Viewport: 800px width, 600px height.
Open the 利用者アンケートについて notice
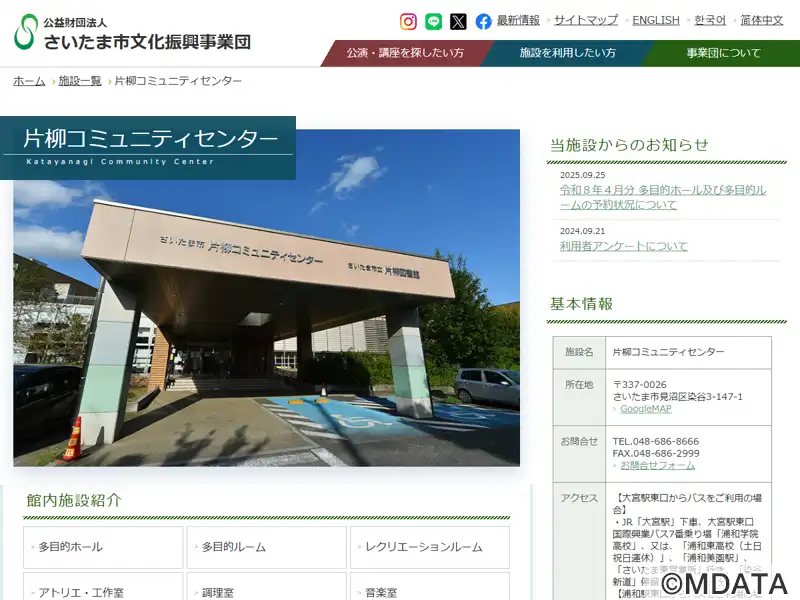click(x=624, y=246)
